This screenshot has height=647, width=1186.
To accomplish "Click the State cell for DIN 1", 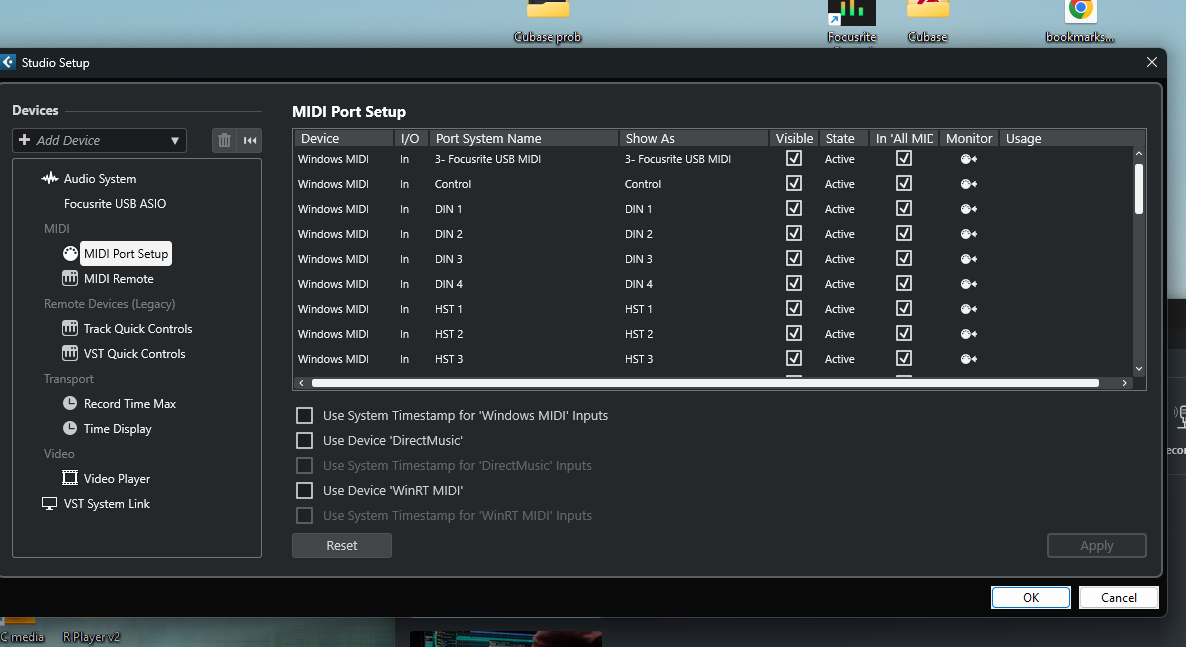I will [x=840, y=209].
